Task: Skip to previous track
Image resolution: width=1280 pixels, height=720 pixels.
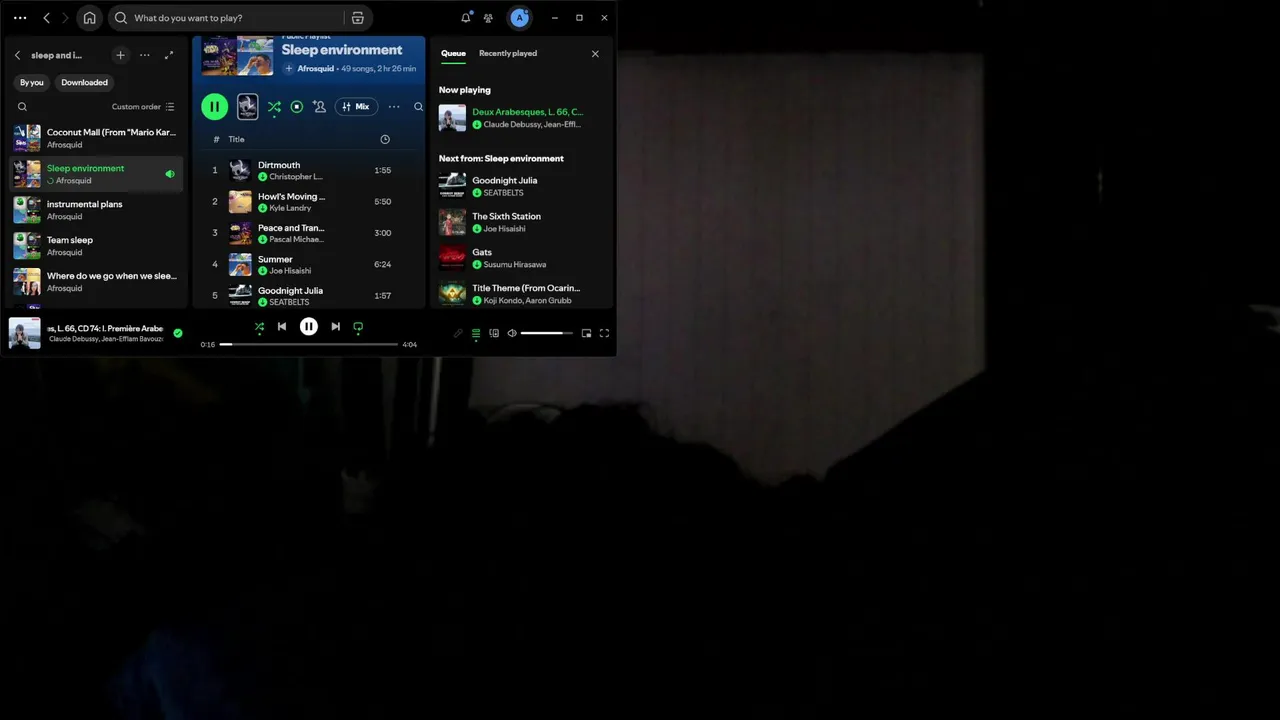Action: 282,327
